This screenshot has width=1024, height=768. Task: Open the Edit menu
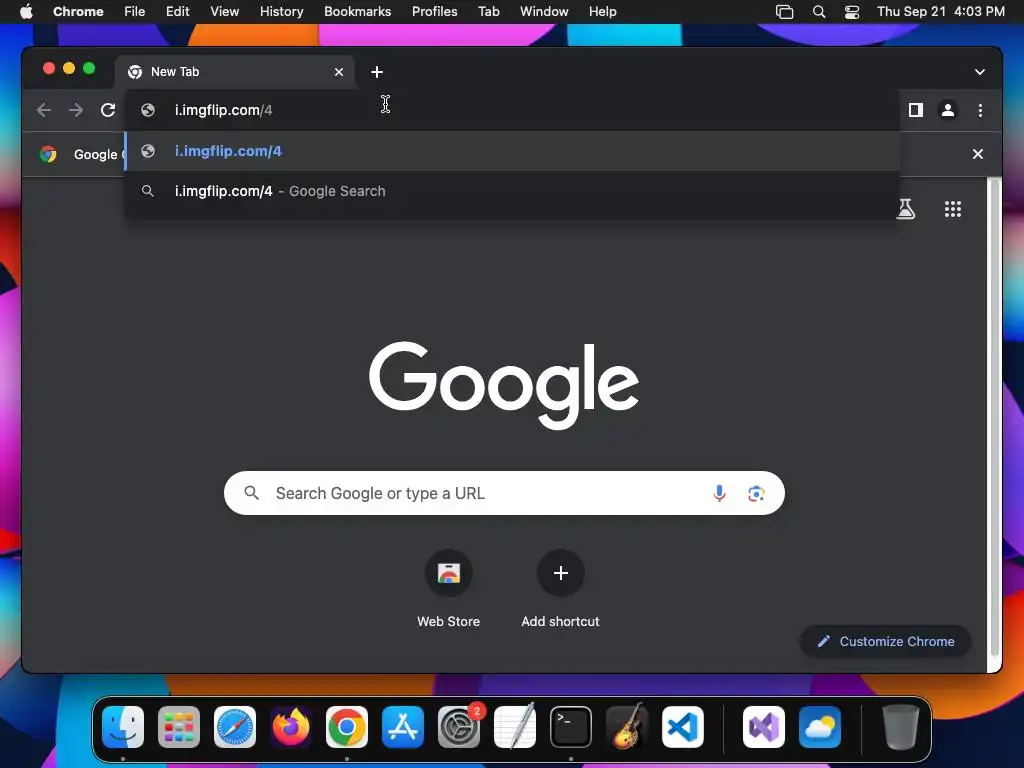[177, 11]
